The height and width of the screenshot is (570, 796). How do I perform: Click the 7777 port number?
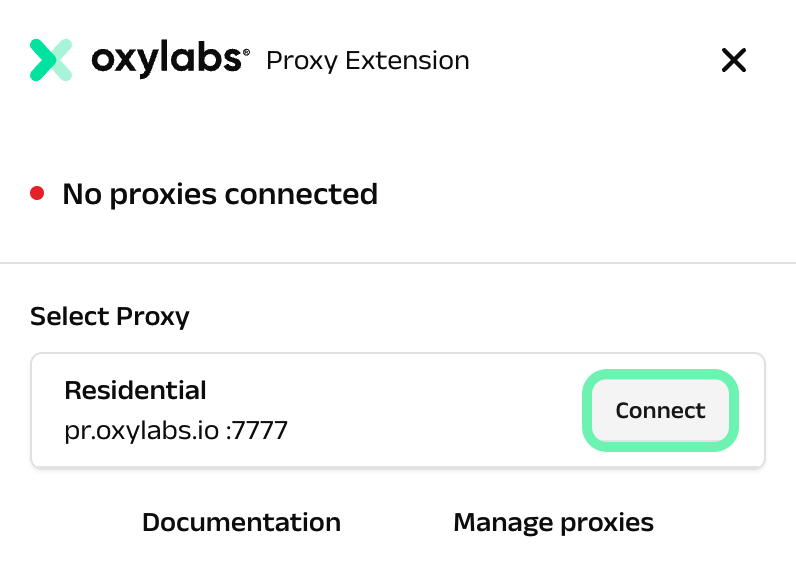click(259, 431)
